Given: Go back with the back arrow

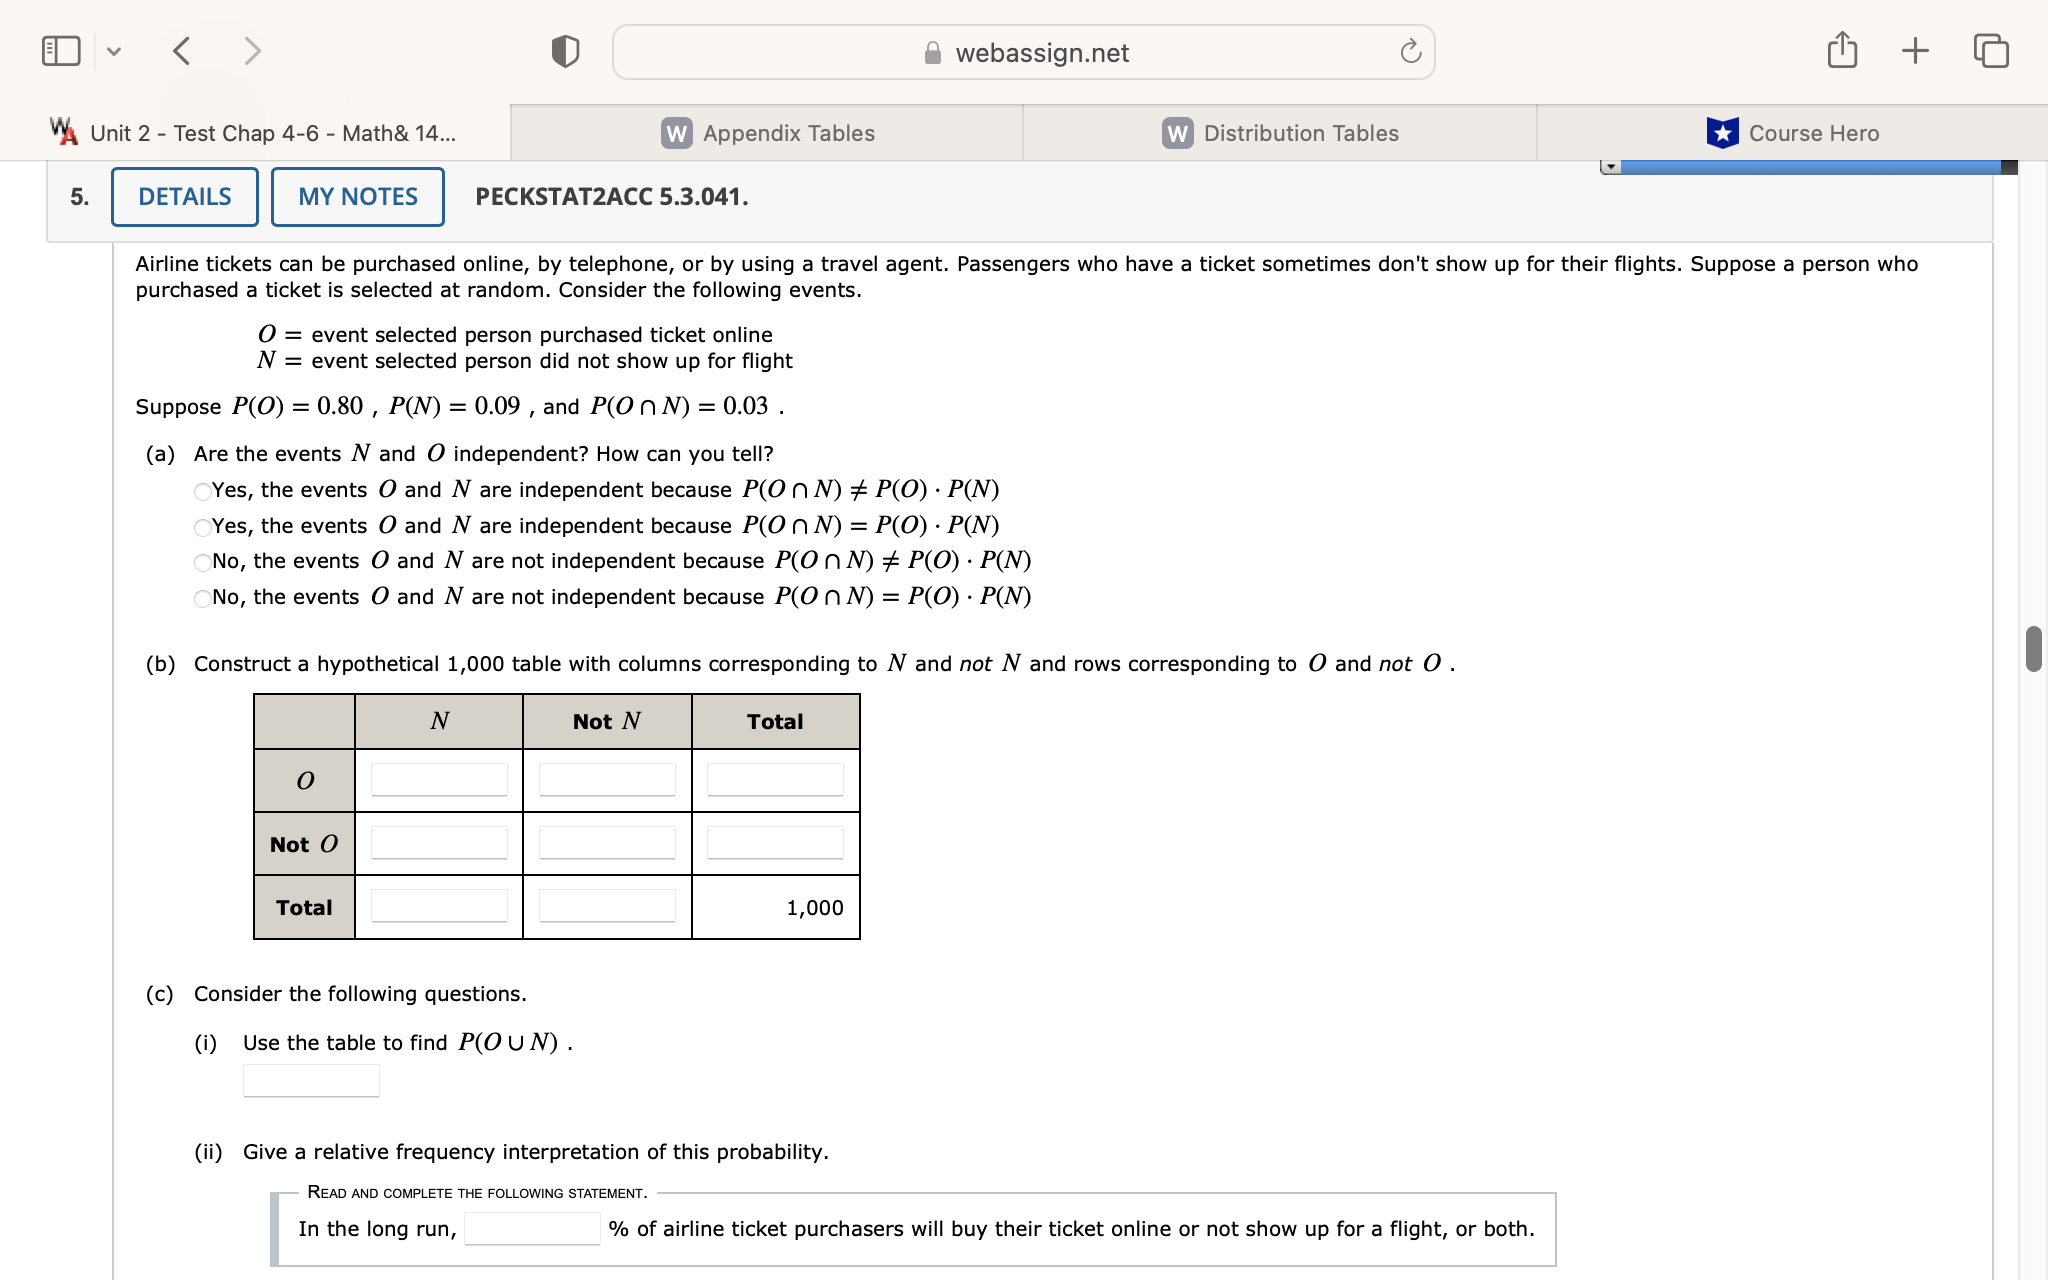Looking at the screenshot, I should click(181, 51).
